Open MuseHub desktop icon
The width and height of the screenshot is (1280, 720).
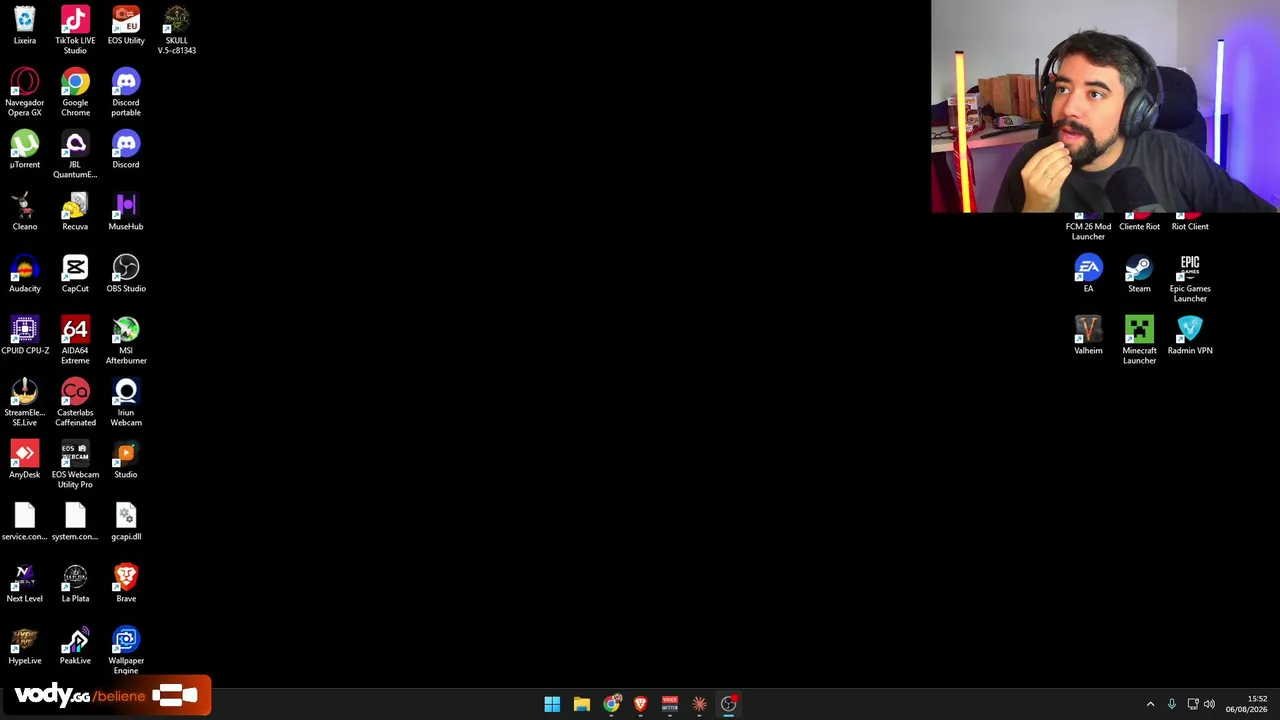tap(126, 206)
